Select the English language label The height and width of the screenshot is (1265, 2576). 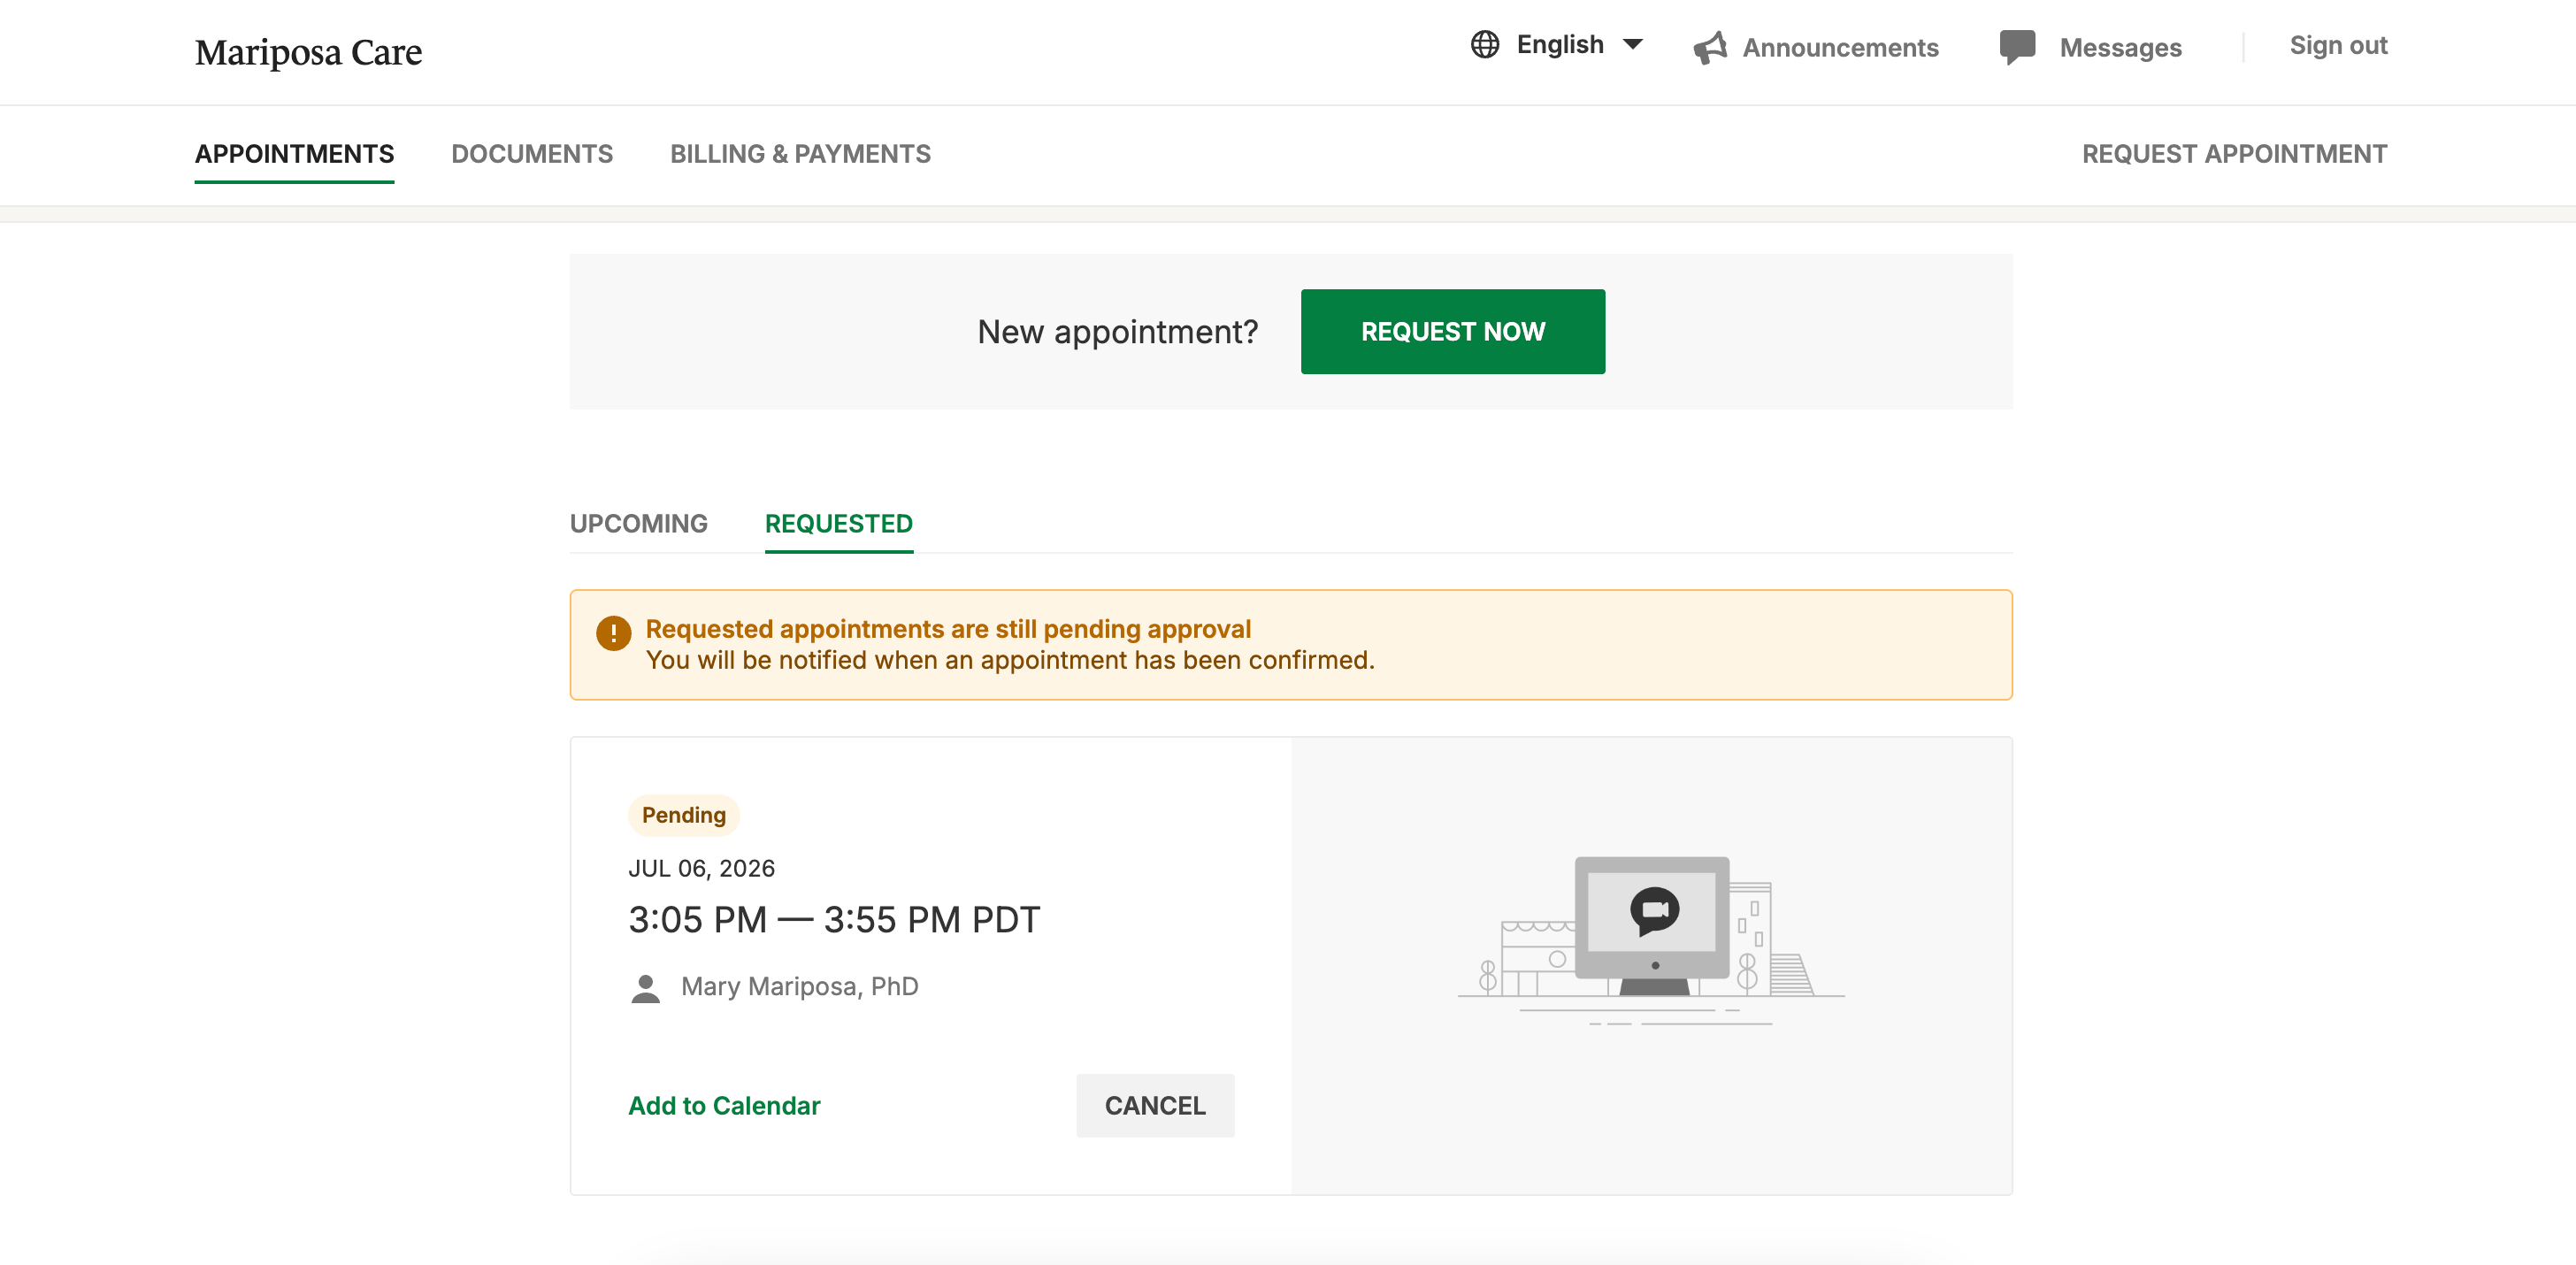point(1559,45)
